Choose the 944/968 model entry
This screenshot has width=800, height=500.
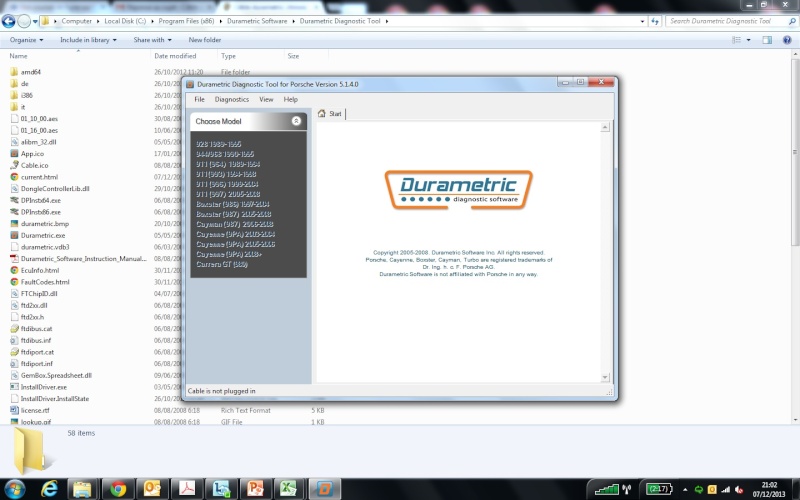tap(225, 154)
